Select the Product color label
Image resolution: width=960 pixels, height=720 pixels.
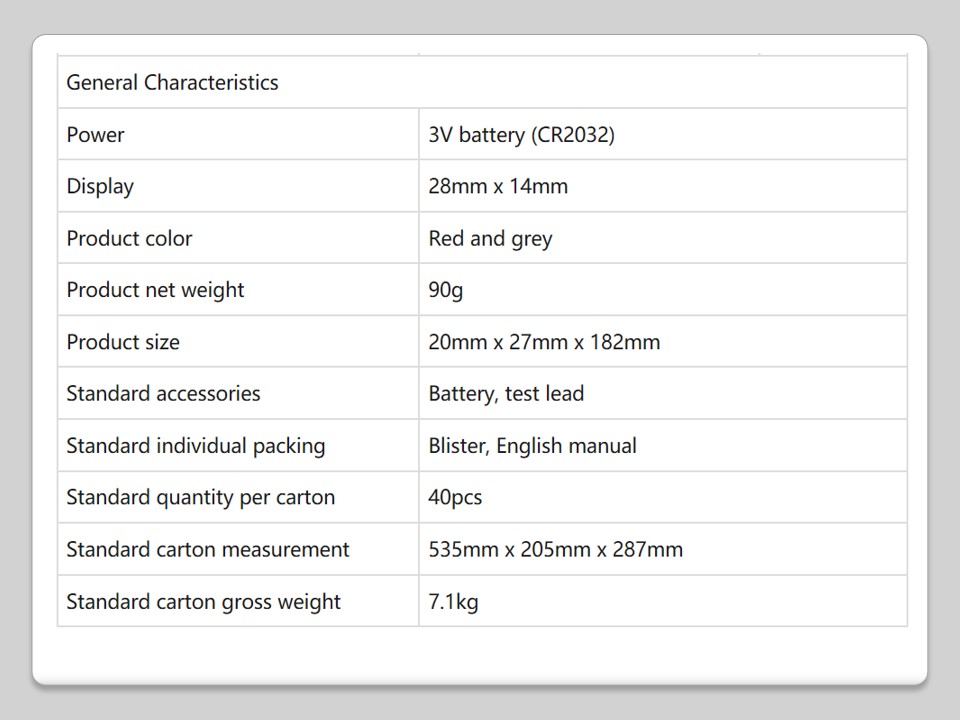coord(129,238)
